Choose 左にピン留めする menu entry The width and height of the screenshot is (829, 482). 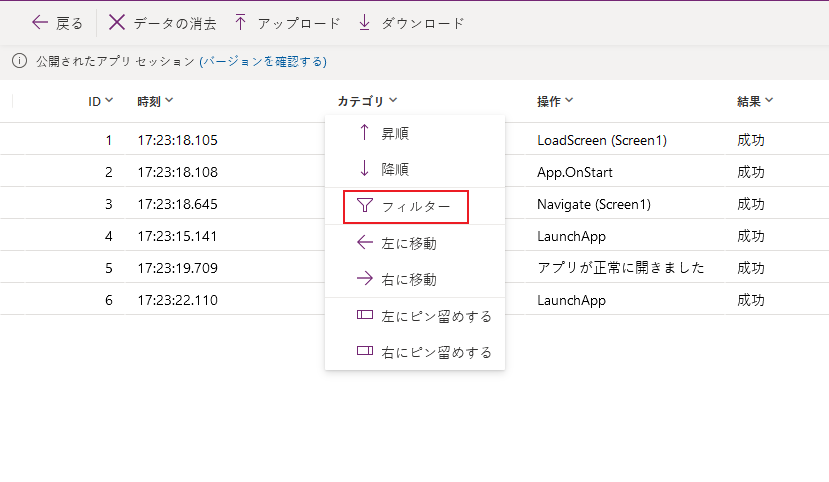coord(415,316)
